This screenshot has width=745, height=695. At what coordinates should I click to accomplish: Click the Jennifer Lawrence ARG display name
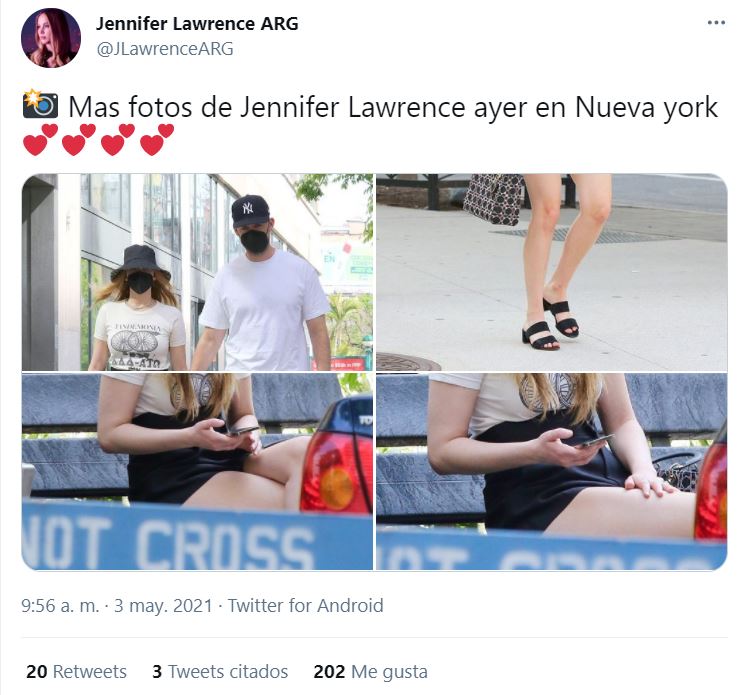click(x=197, y=23)
